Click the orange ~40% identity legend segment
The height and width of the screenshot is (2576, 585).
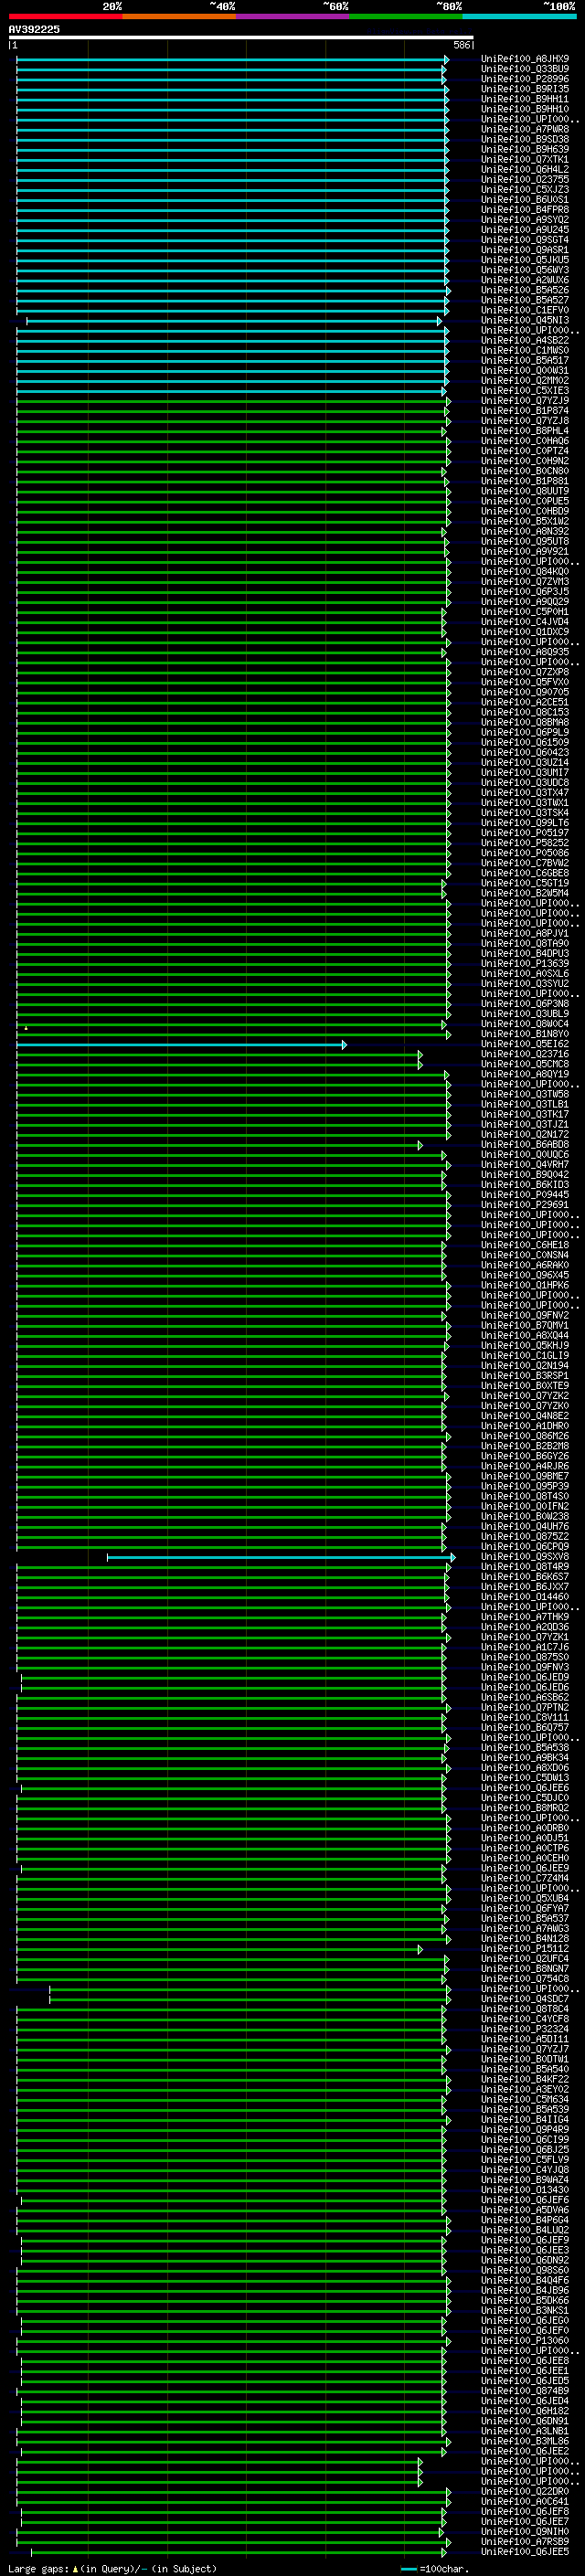(180, 16)
